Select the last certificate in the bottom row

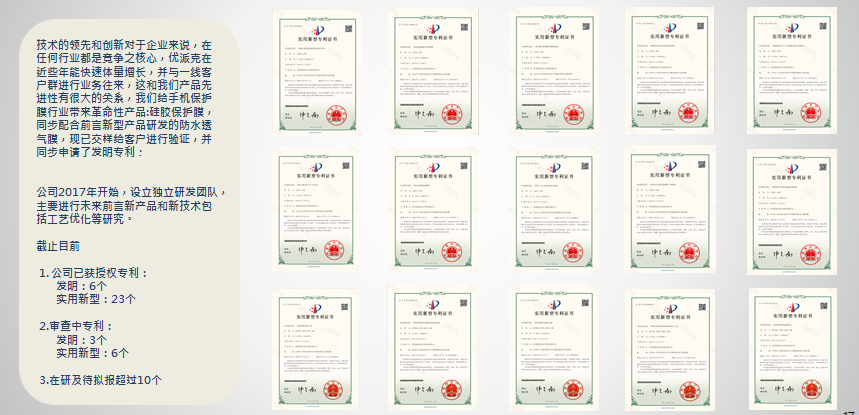click(791, 347)
